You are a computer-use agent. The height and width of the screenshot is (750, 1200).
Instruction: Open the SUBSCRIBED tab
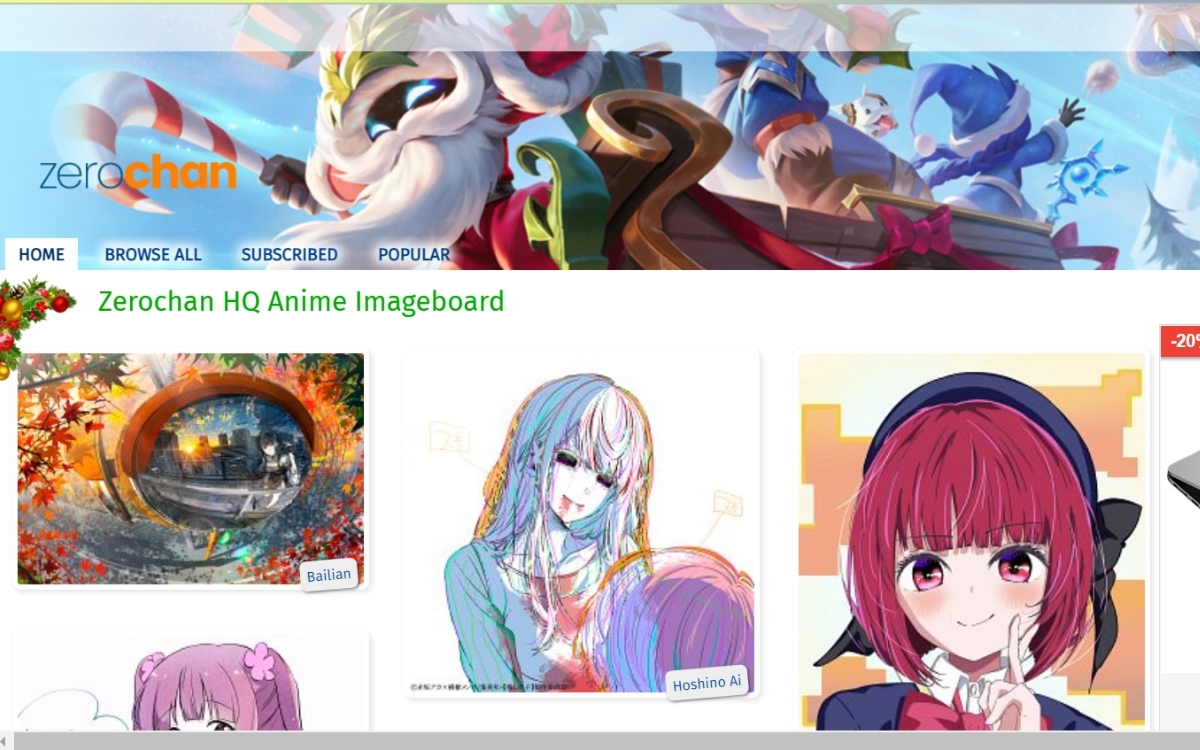tap(289, 254)
